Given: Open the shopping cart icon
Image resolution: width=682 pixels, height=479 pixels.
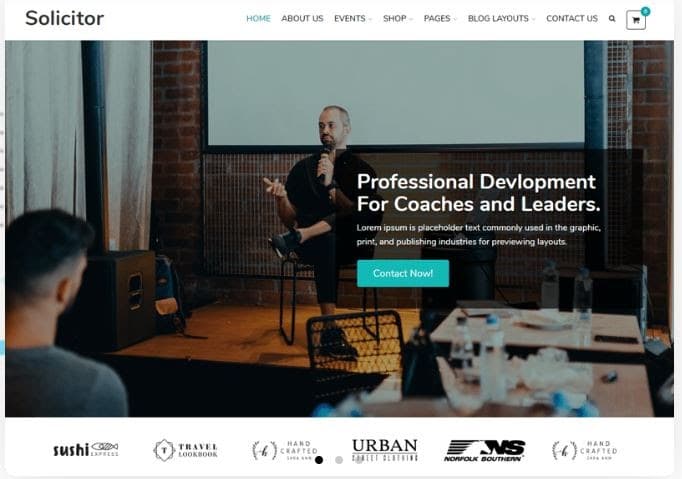Looking at the screenshot, I should pos(636,20).
